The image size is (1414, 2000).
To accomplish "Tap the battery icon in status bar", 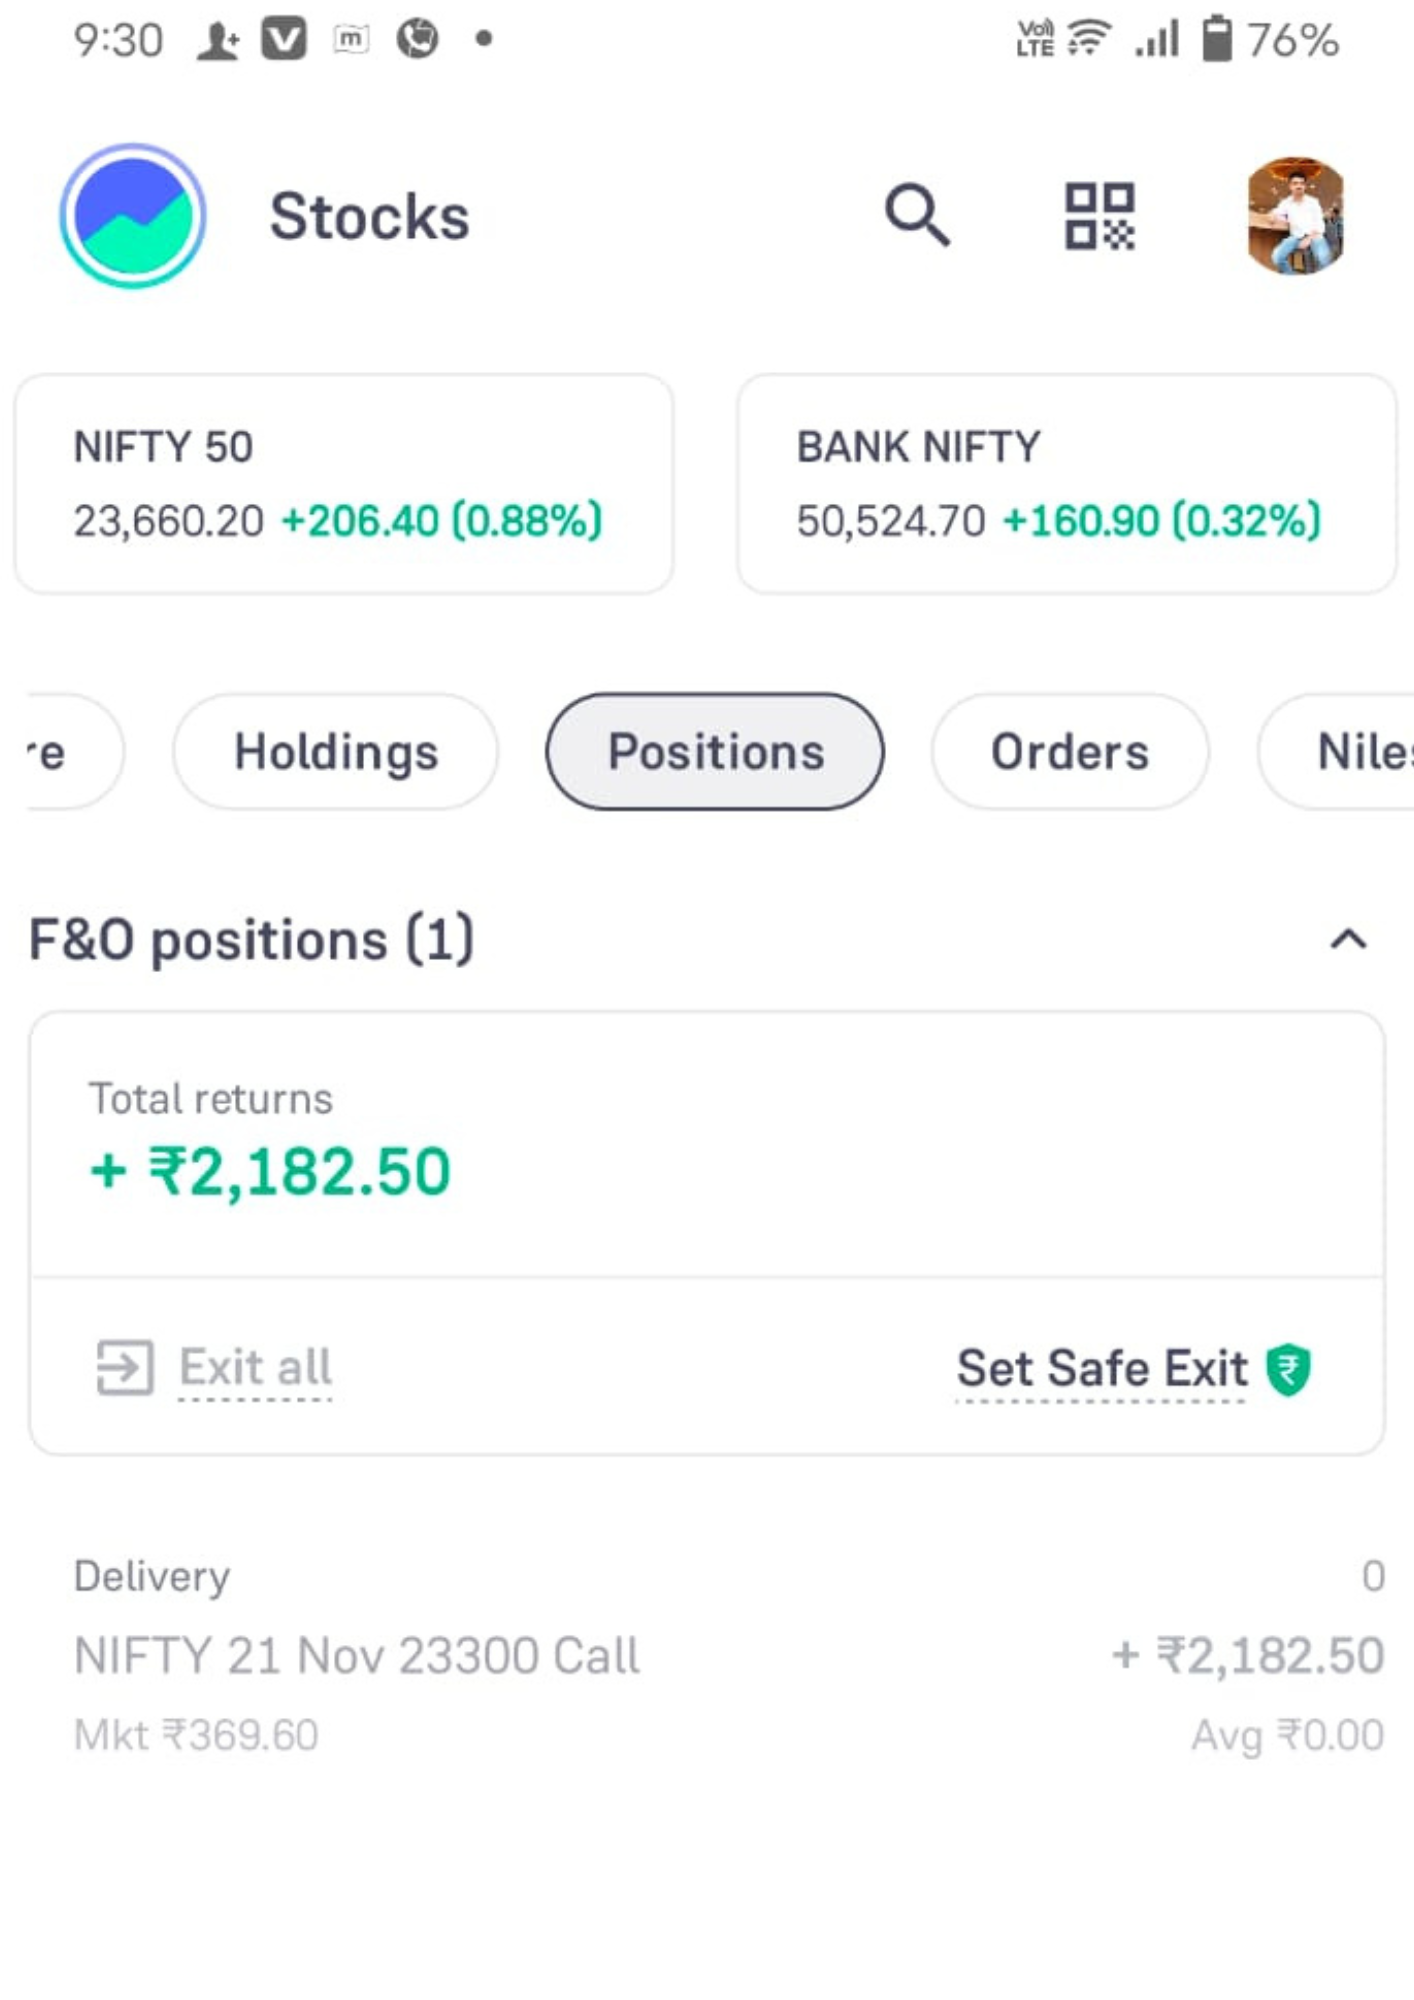I will tap(1216, 39).
